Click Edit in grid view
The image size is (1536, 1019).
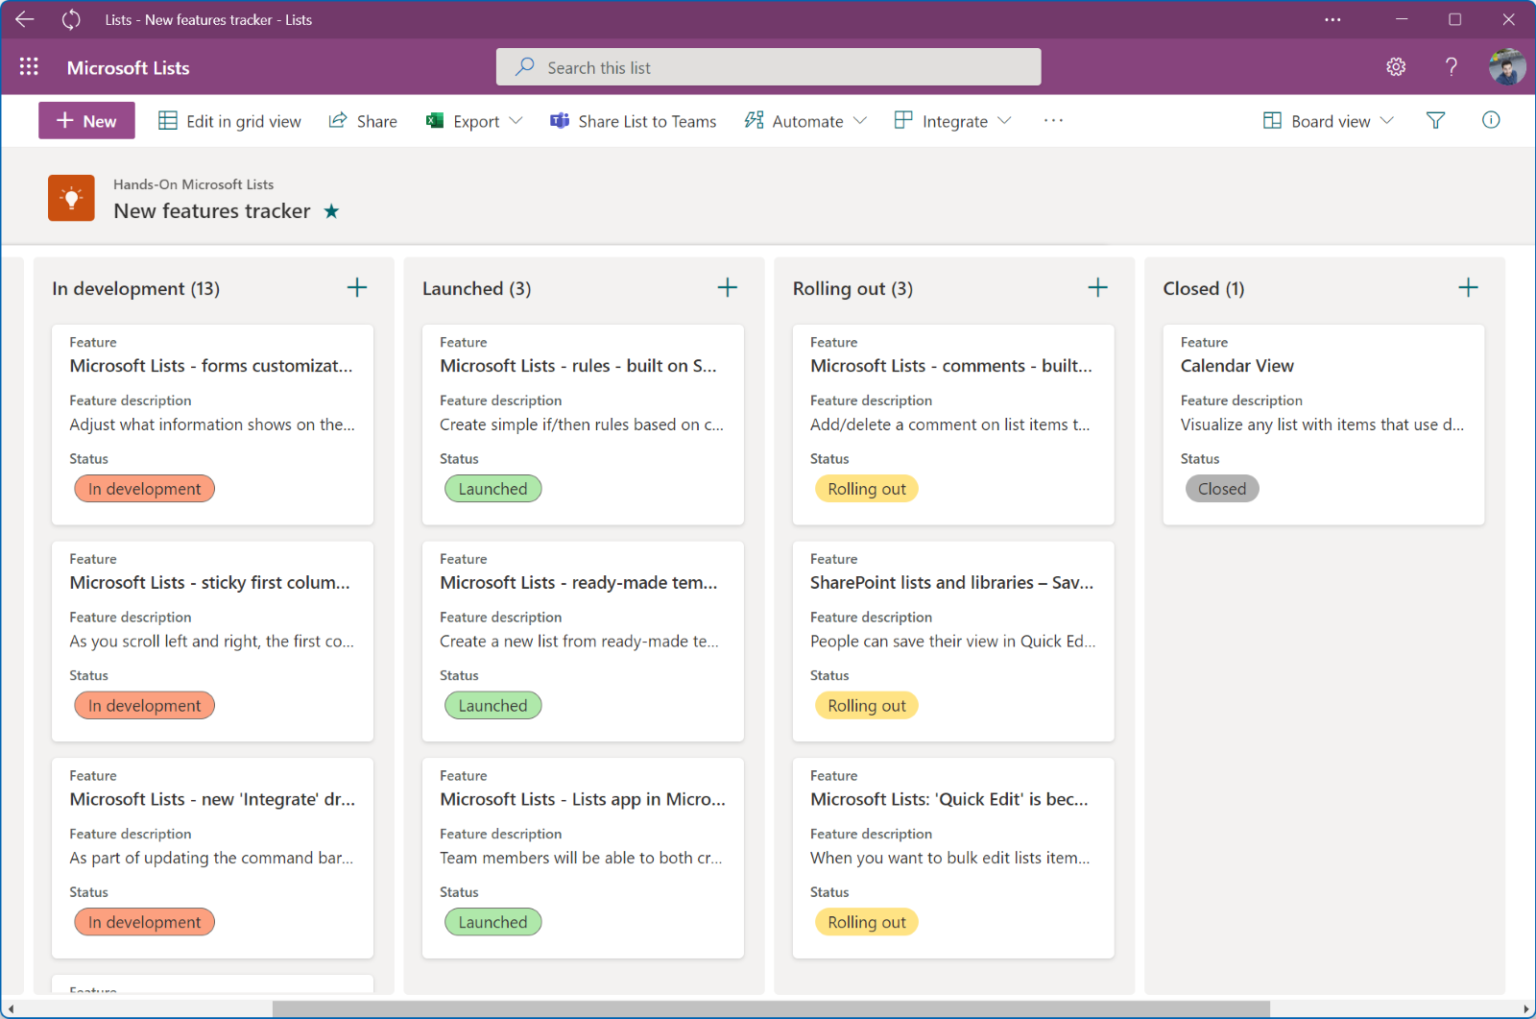coord(230,121)
